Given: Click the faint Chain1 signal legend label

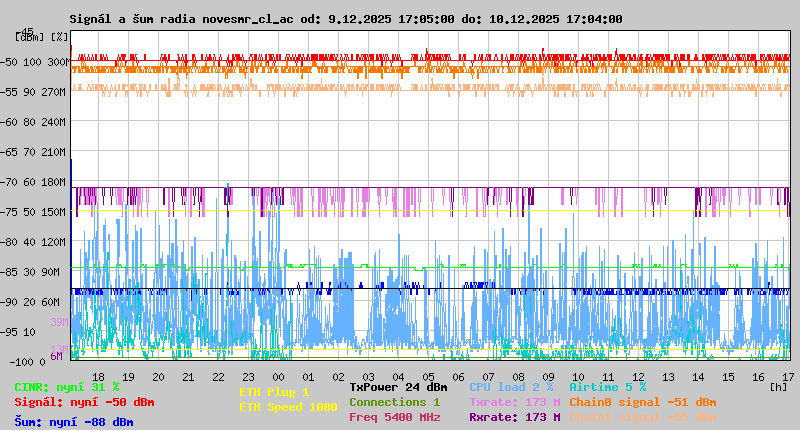Looking at the screenshot, I should (642, 417).
